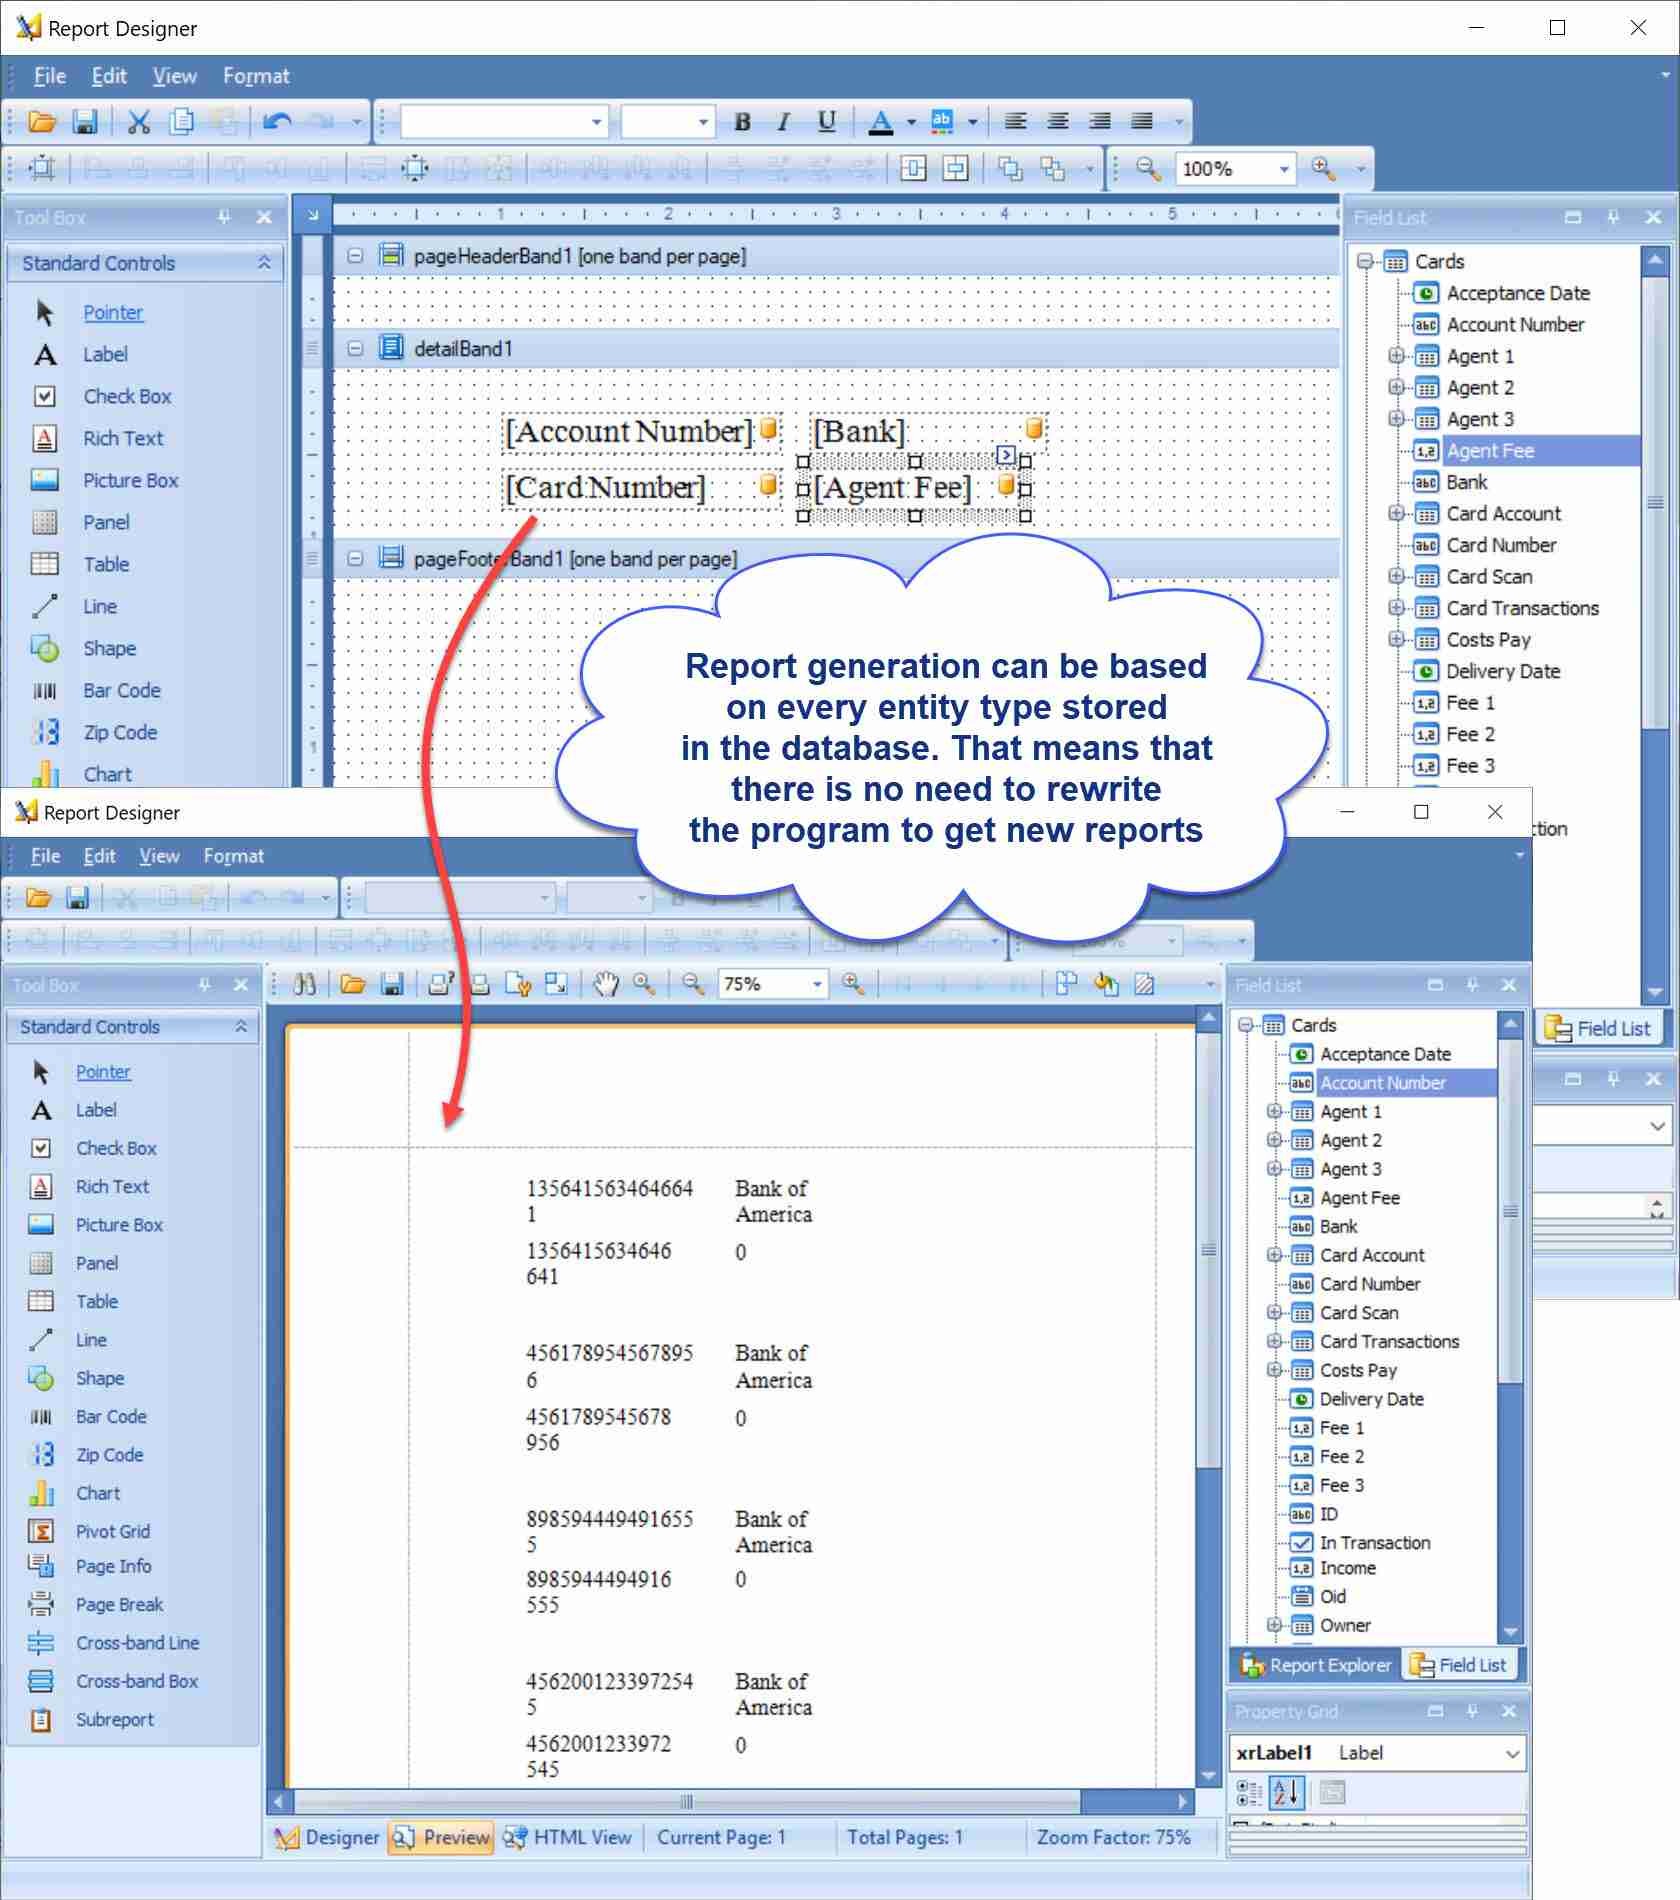Select Chart in lower Tool Box

coord(98,1492)
